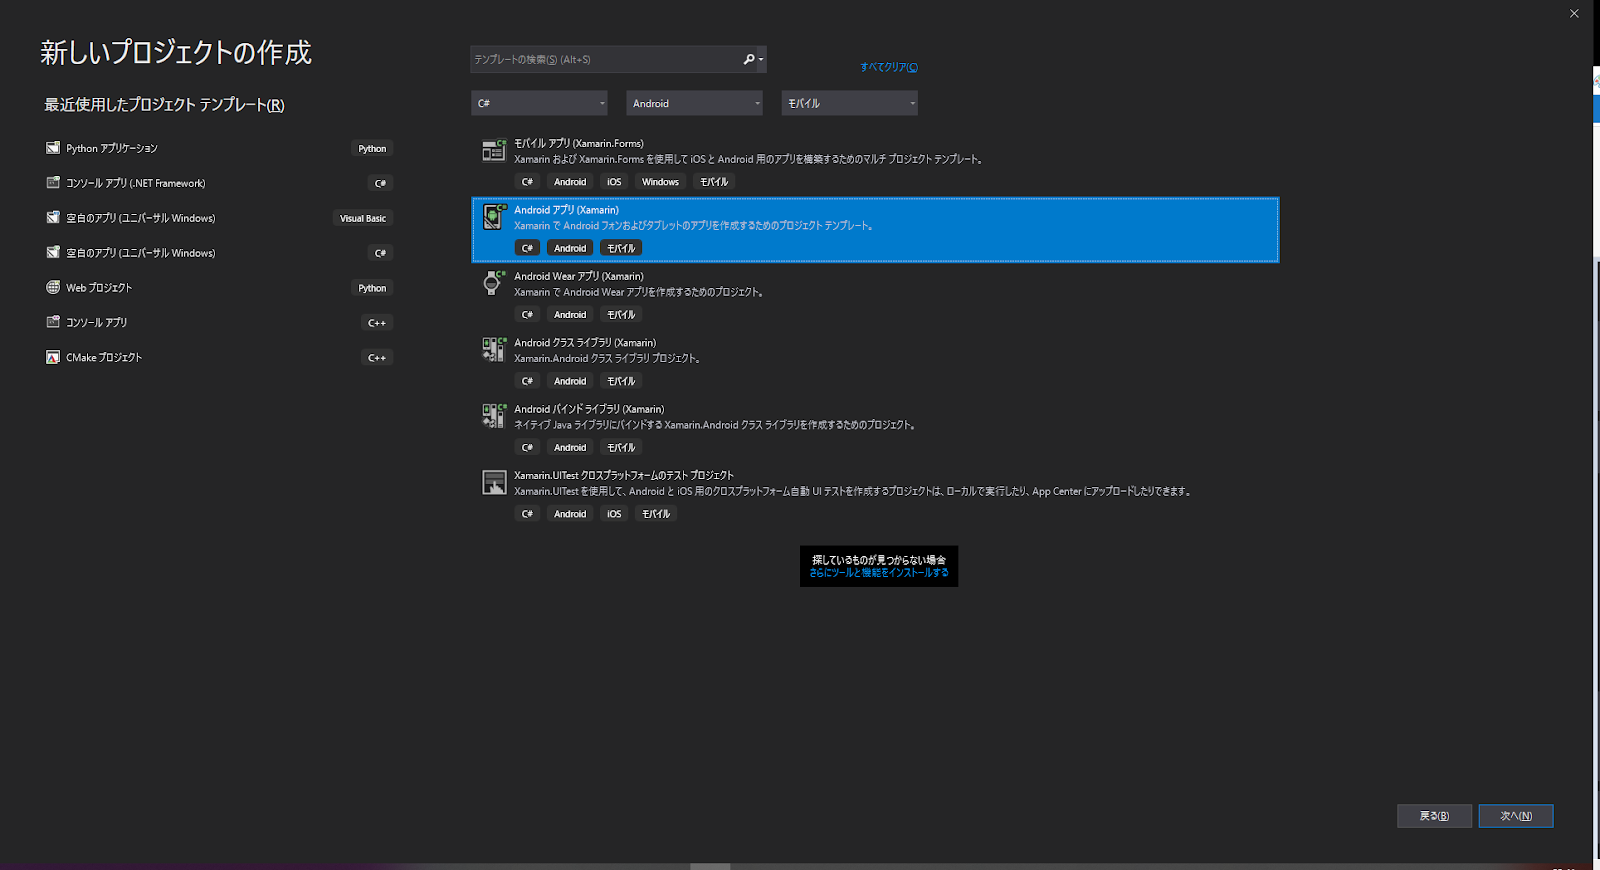
Task: Click iOS tag under Xamarin.UITest template
Action: pyautogui.click(x=614, y=514)
